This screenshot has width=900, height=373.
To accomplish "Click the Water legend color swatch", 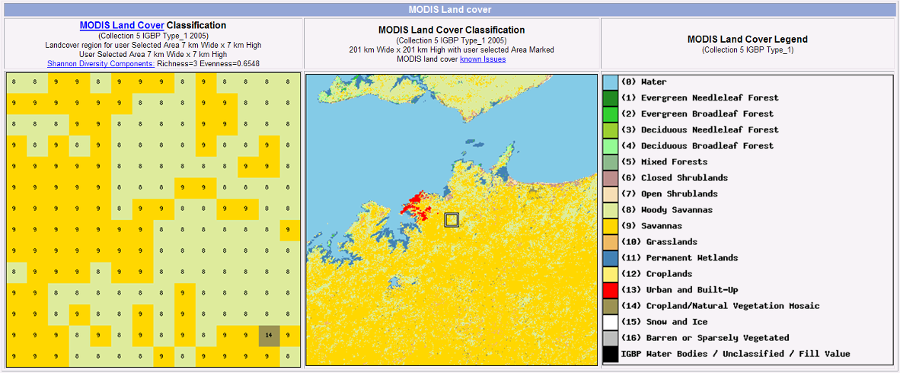I will (611, 82).
